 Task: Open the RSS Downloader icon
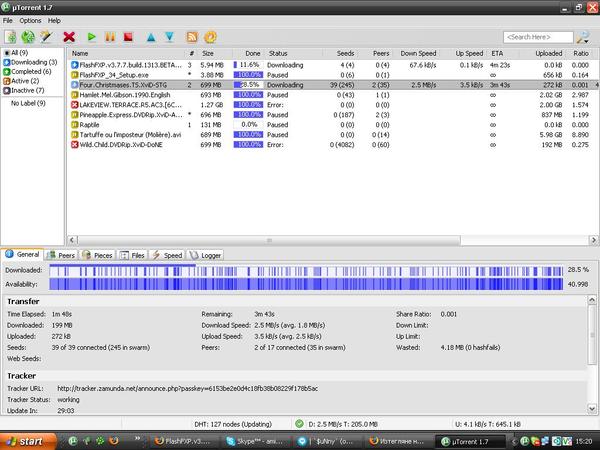point(192,37)
